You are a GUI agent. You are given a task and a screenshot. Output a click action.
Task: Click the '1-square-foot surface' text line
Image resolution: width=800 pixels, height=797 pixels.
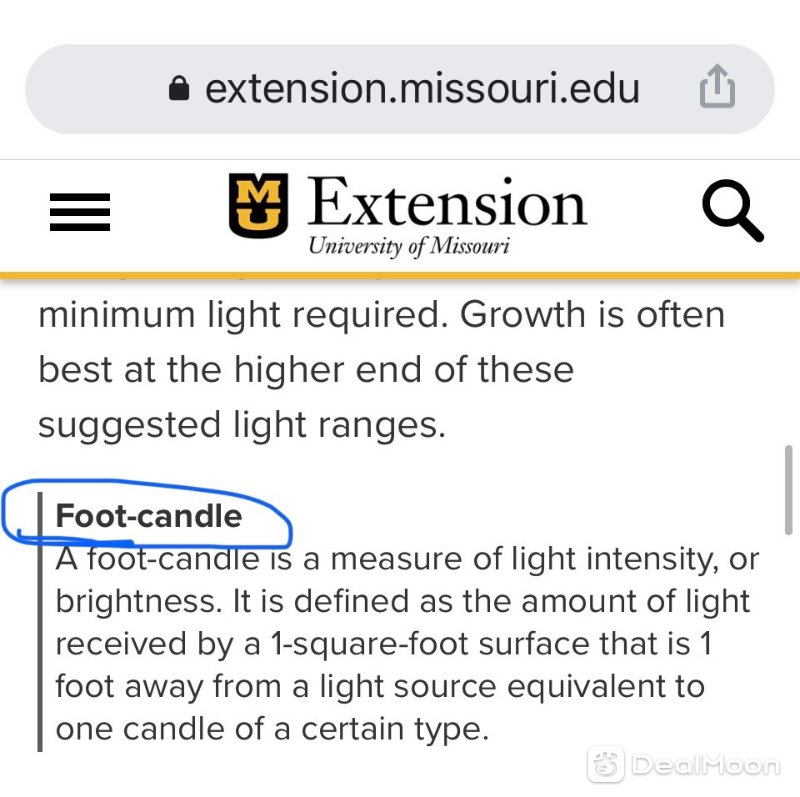[x=383, y=643]
